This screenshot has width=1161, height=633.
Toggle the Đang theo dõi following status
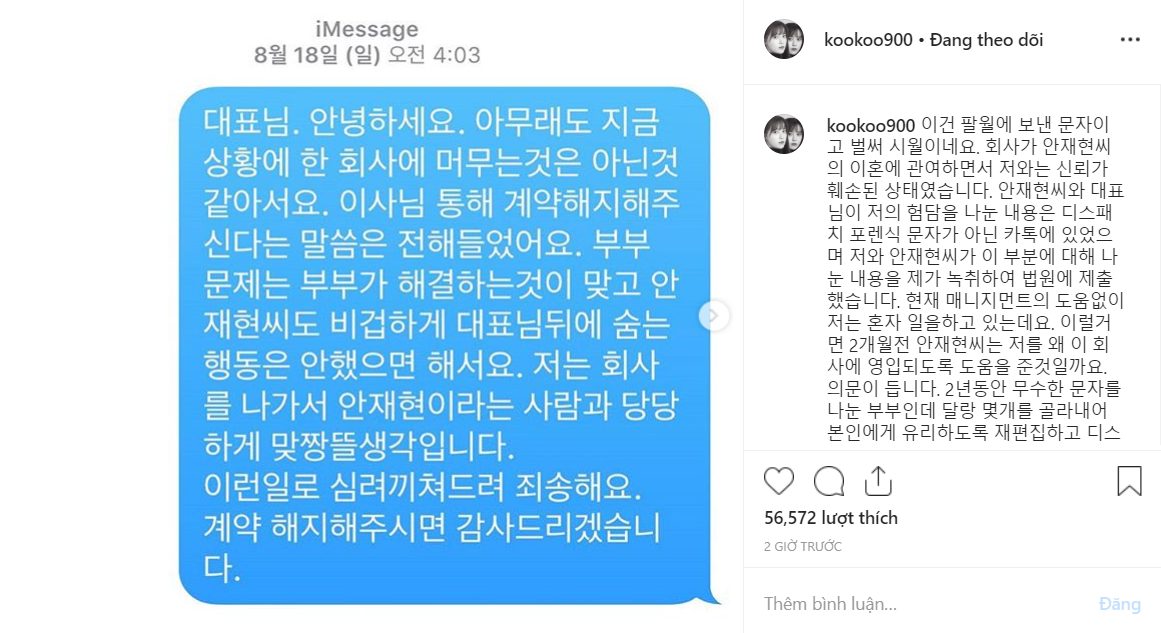point(986,40)
